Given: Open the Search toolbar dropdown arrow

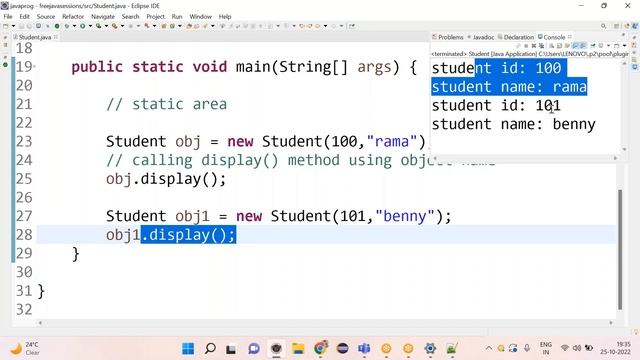Looking at the screenshot, I should point(213,26).
